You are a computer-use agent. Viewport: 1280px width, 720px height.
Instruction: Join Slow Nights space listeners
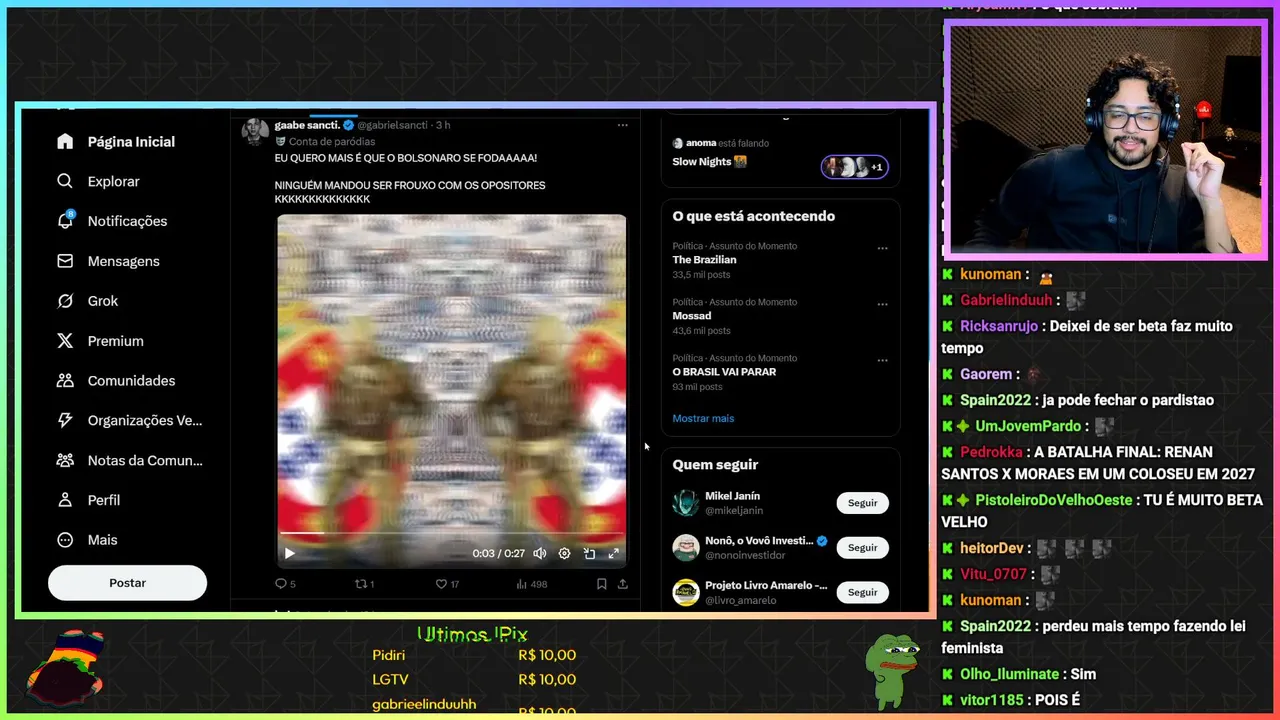click(855, 167)
